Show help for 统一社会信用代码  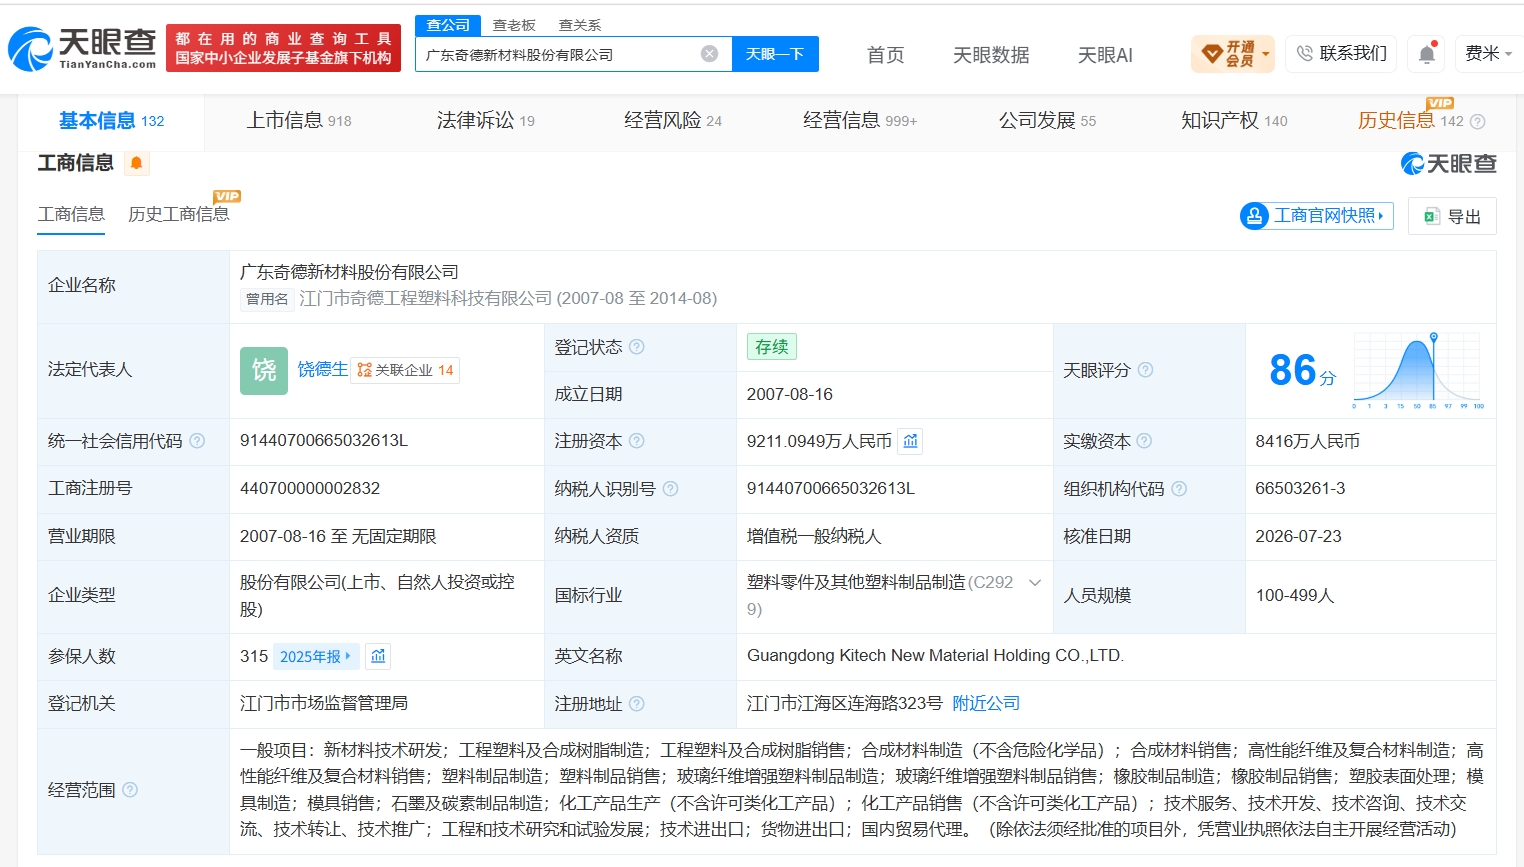[197, 441]
